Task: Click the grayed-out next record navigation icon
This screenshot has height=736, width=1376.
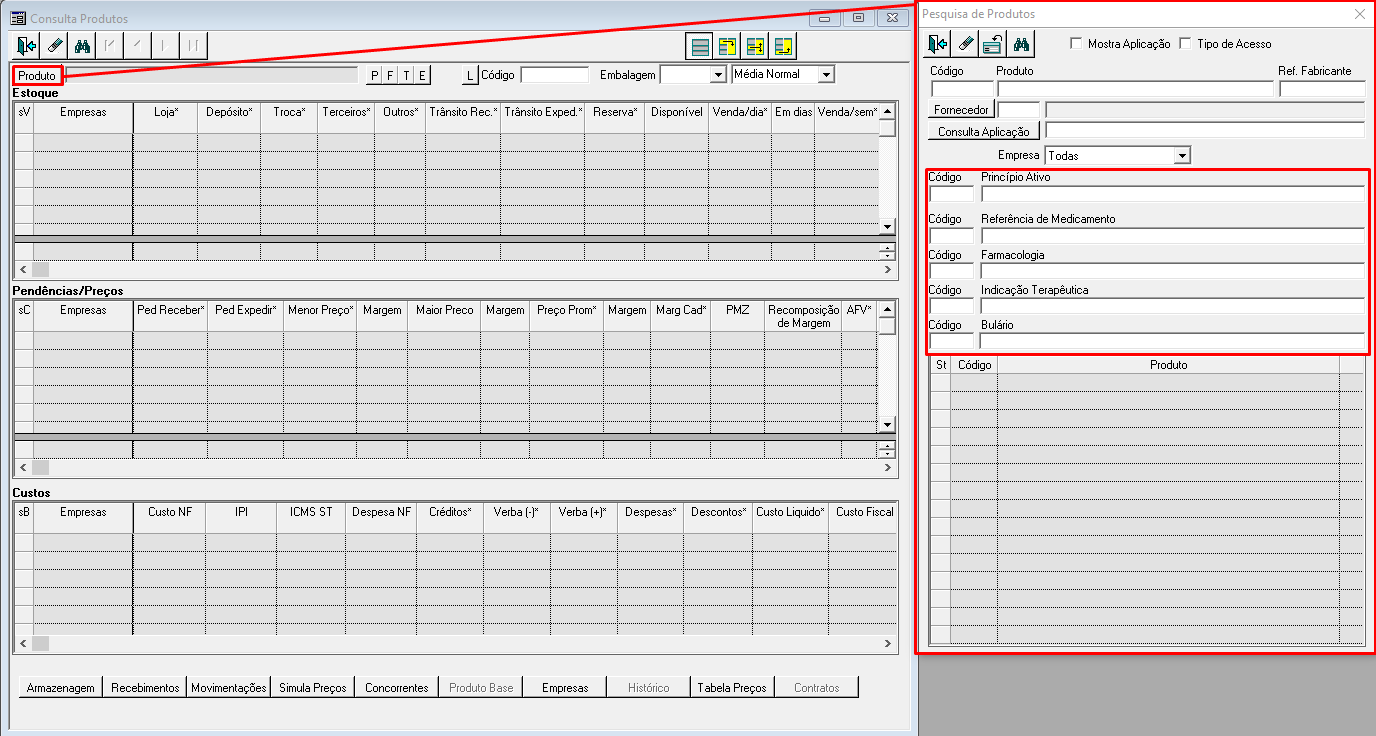Action: (x=164, y=45)
